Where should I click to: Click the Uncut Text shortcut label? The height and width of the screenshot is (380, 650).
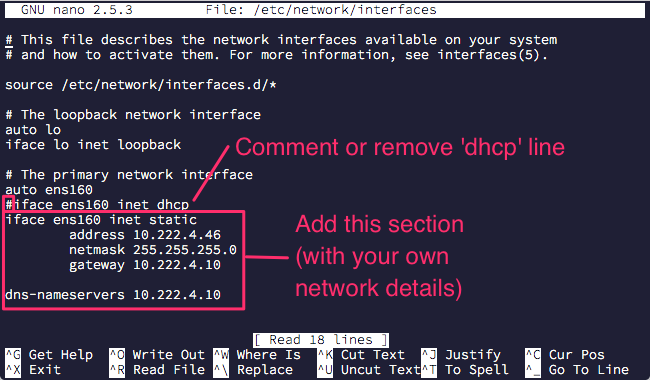coord(381,370)
